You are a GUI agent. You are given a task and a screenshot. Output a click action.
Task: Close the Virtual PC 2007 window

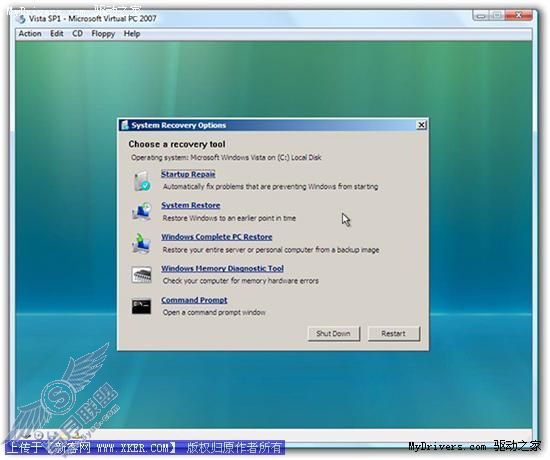coord(519,15)
